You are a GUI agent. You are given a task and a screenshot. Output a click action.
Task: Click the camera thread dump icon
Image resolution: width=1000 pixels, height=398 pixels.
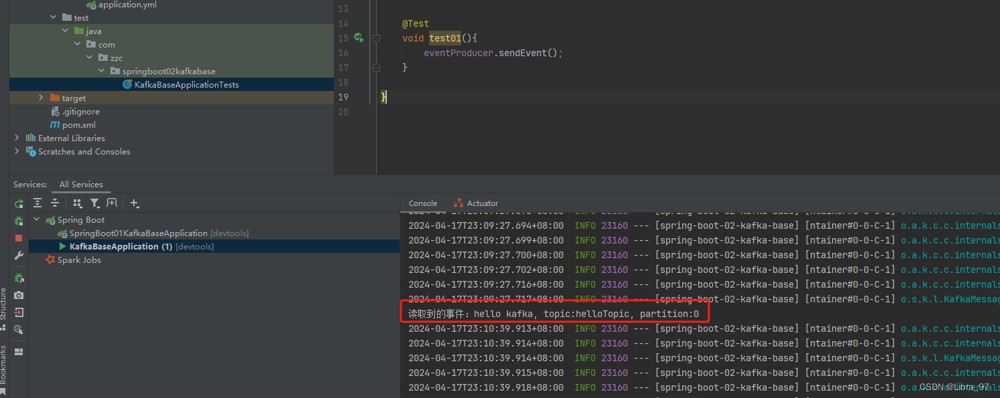pos(18,295)
